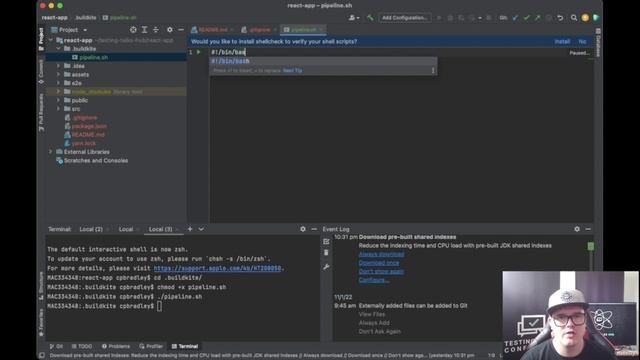Click No to dismiss shellcheck prompt

(582, 42)
